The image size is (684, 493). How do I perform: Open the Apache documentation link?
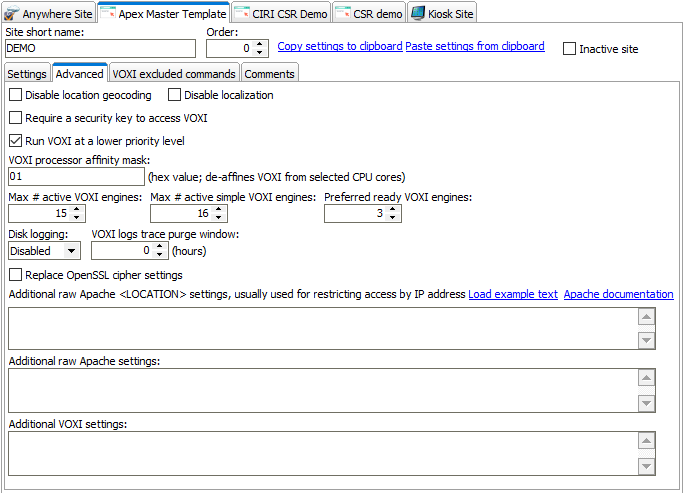pyautogui.click(x=618, y=294)
